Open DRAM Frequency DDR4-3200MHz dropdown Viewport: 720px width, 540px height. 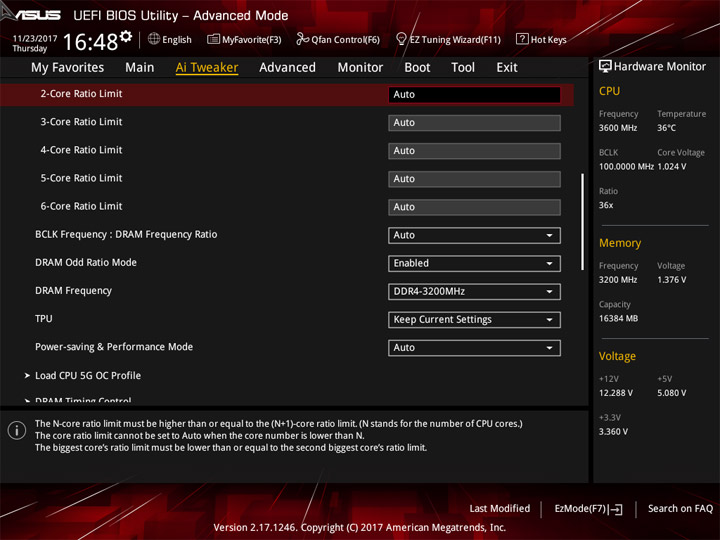[x=474, y=292]
